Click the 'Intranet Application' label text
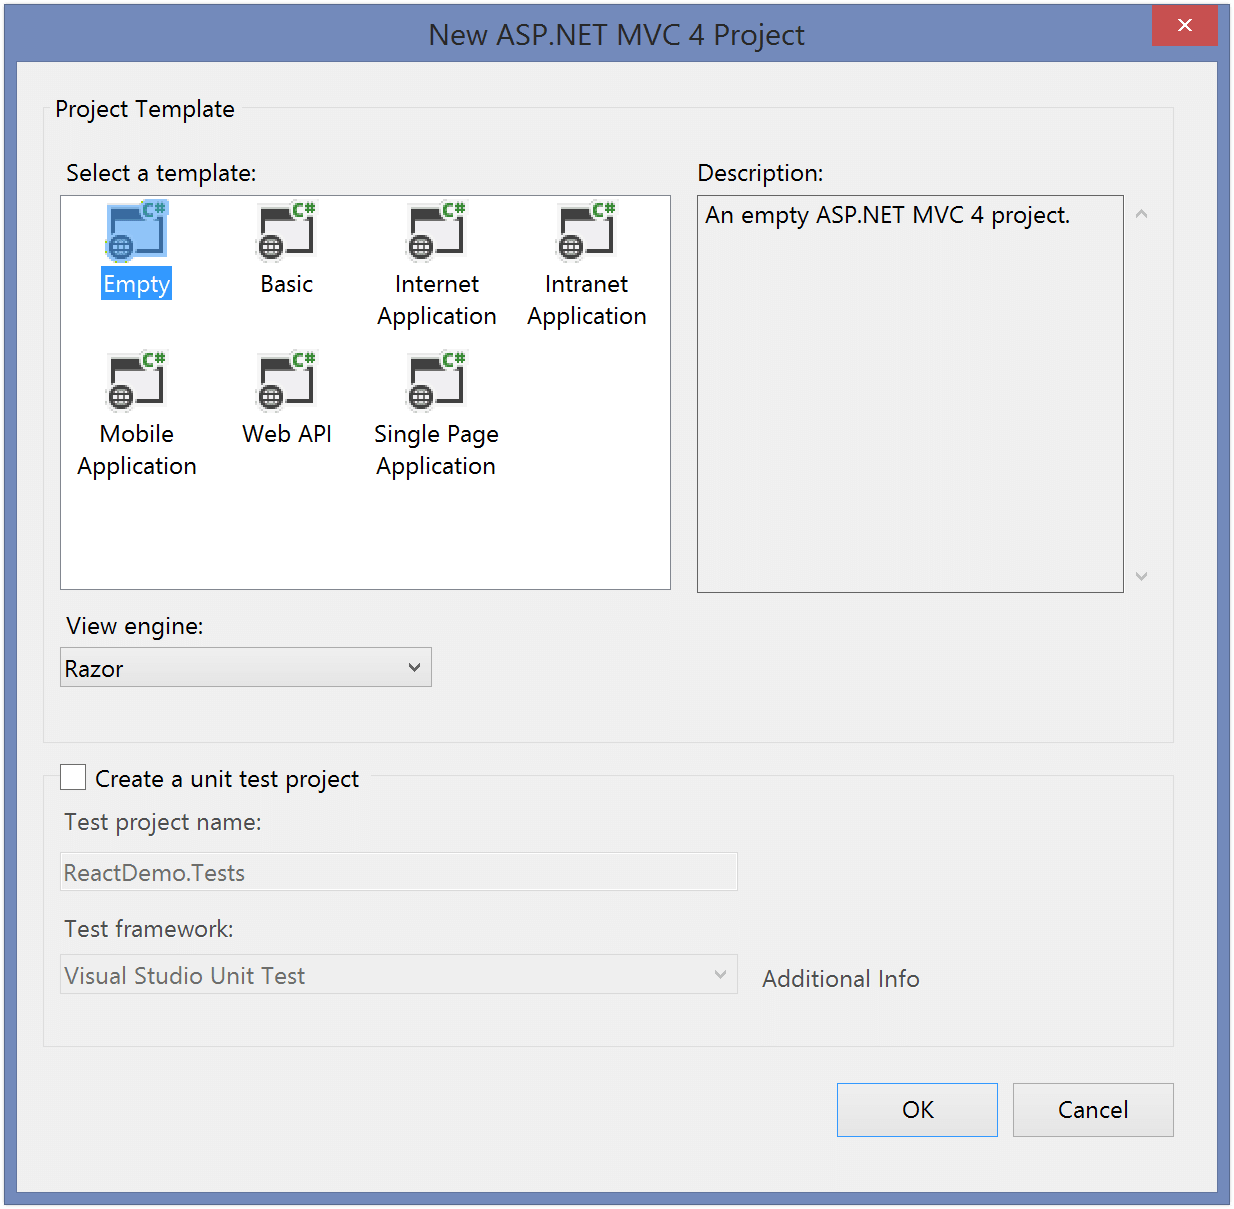Image resolution: width=1234 pixels, height=1209 pixels. 587,300
